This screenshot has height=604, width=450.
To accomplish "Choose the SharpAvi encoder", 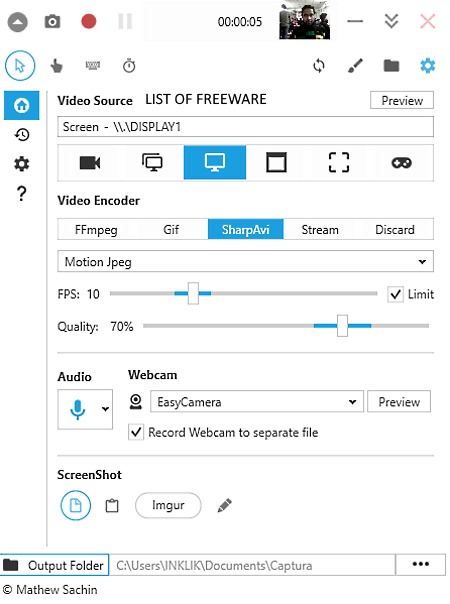I will (245, 230).
